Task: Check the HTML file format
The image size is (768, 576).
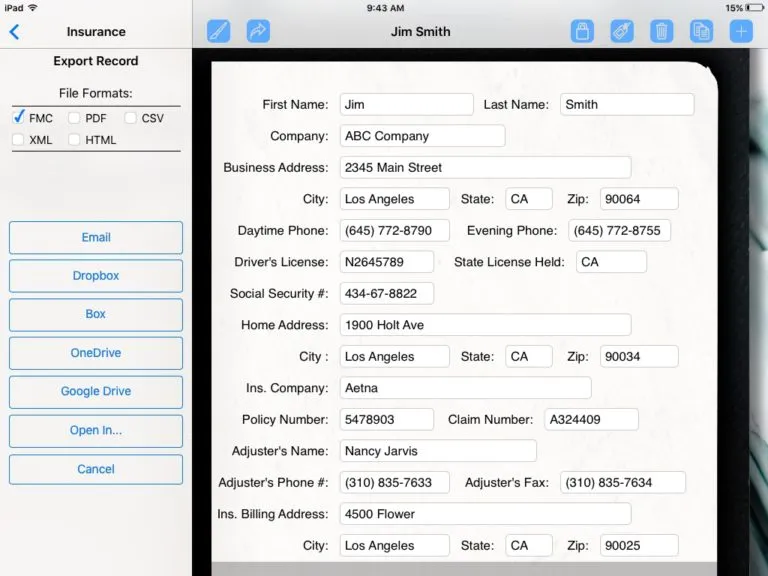Action: pos(74,140)
